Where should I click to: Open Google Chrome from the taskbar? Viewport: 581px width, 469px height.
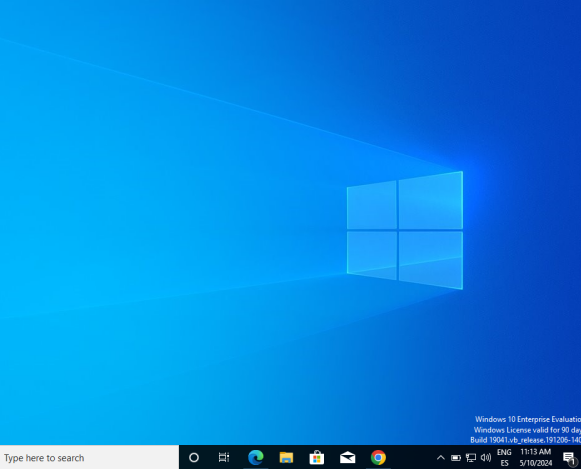378,458
